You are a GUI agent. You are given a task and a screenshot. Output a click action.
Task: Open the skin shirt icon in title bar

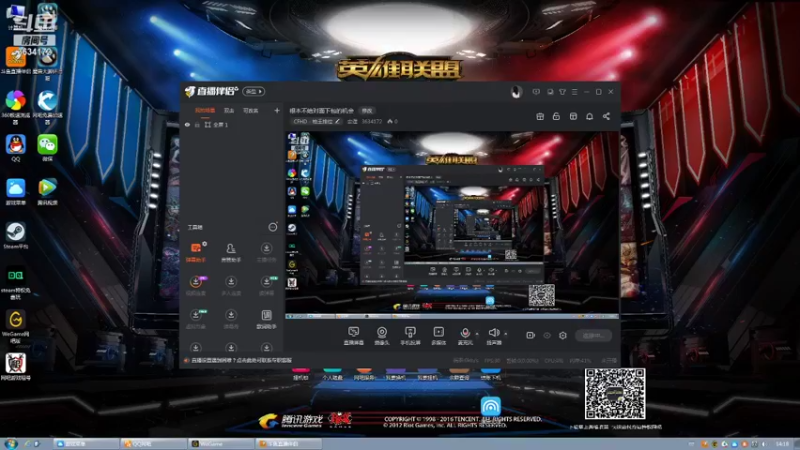click(x=562, y=92)
